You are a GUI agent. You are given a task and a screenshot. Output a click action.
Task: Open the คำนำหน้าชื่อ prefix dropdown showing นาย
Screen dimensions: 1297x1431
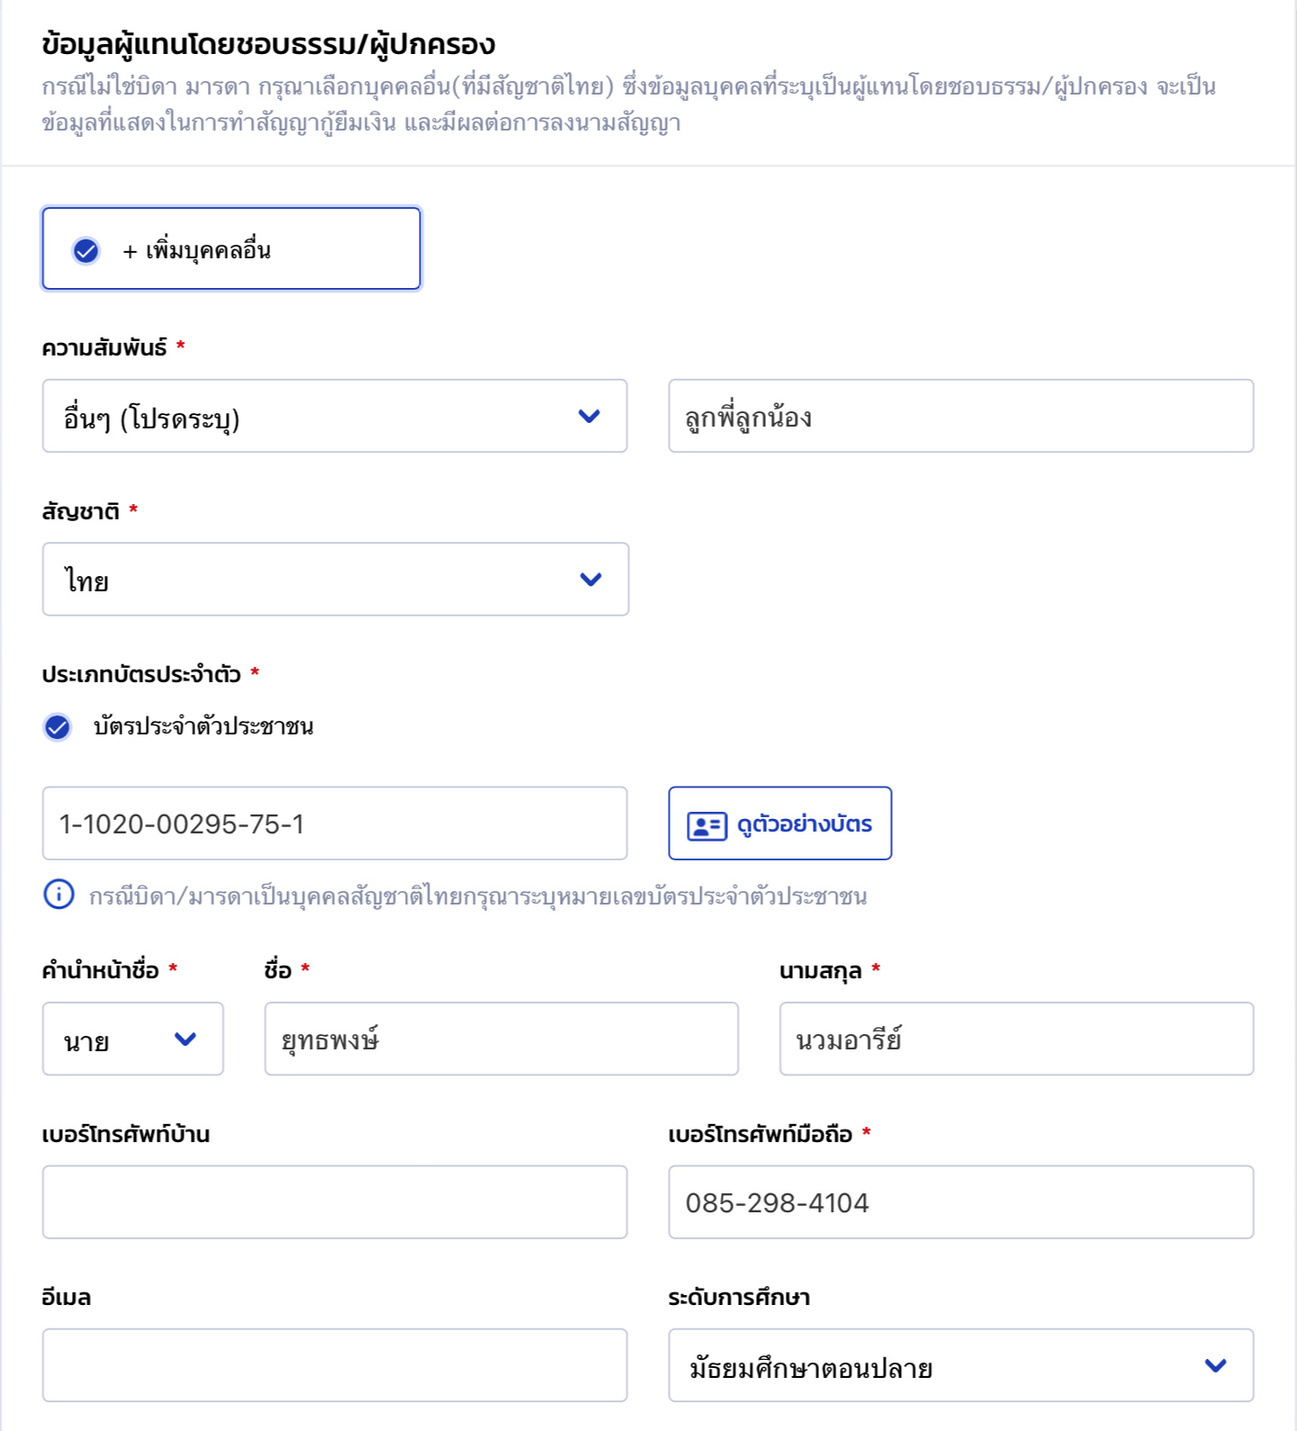pyautogui.click(x=132, y=1039)
